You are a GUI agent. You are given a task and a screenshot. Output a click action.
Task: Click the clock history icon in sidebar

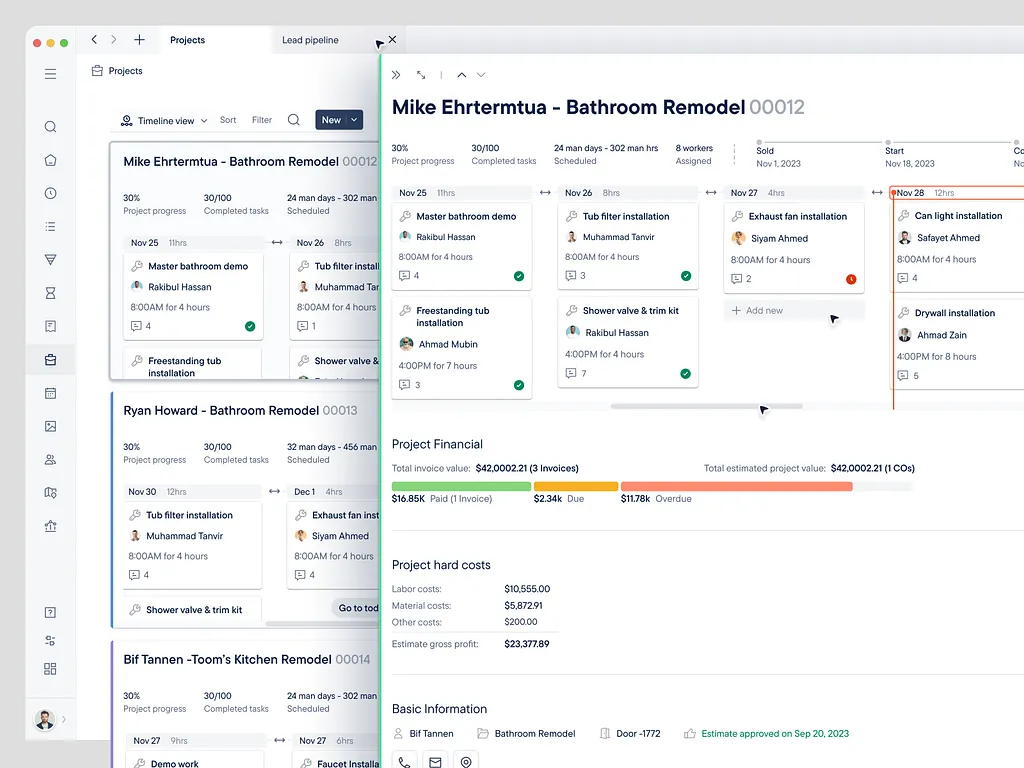click(50, 193)
